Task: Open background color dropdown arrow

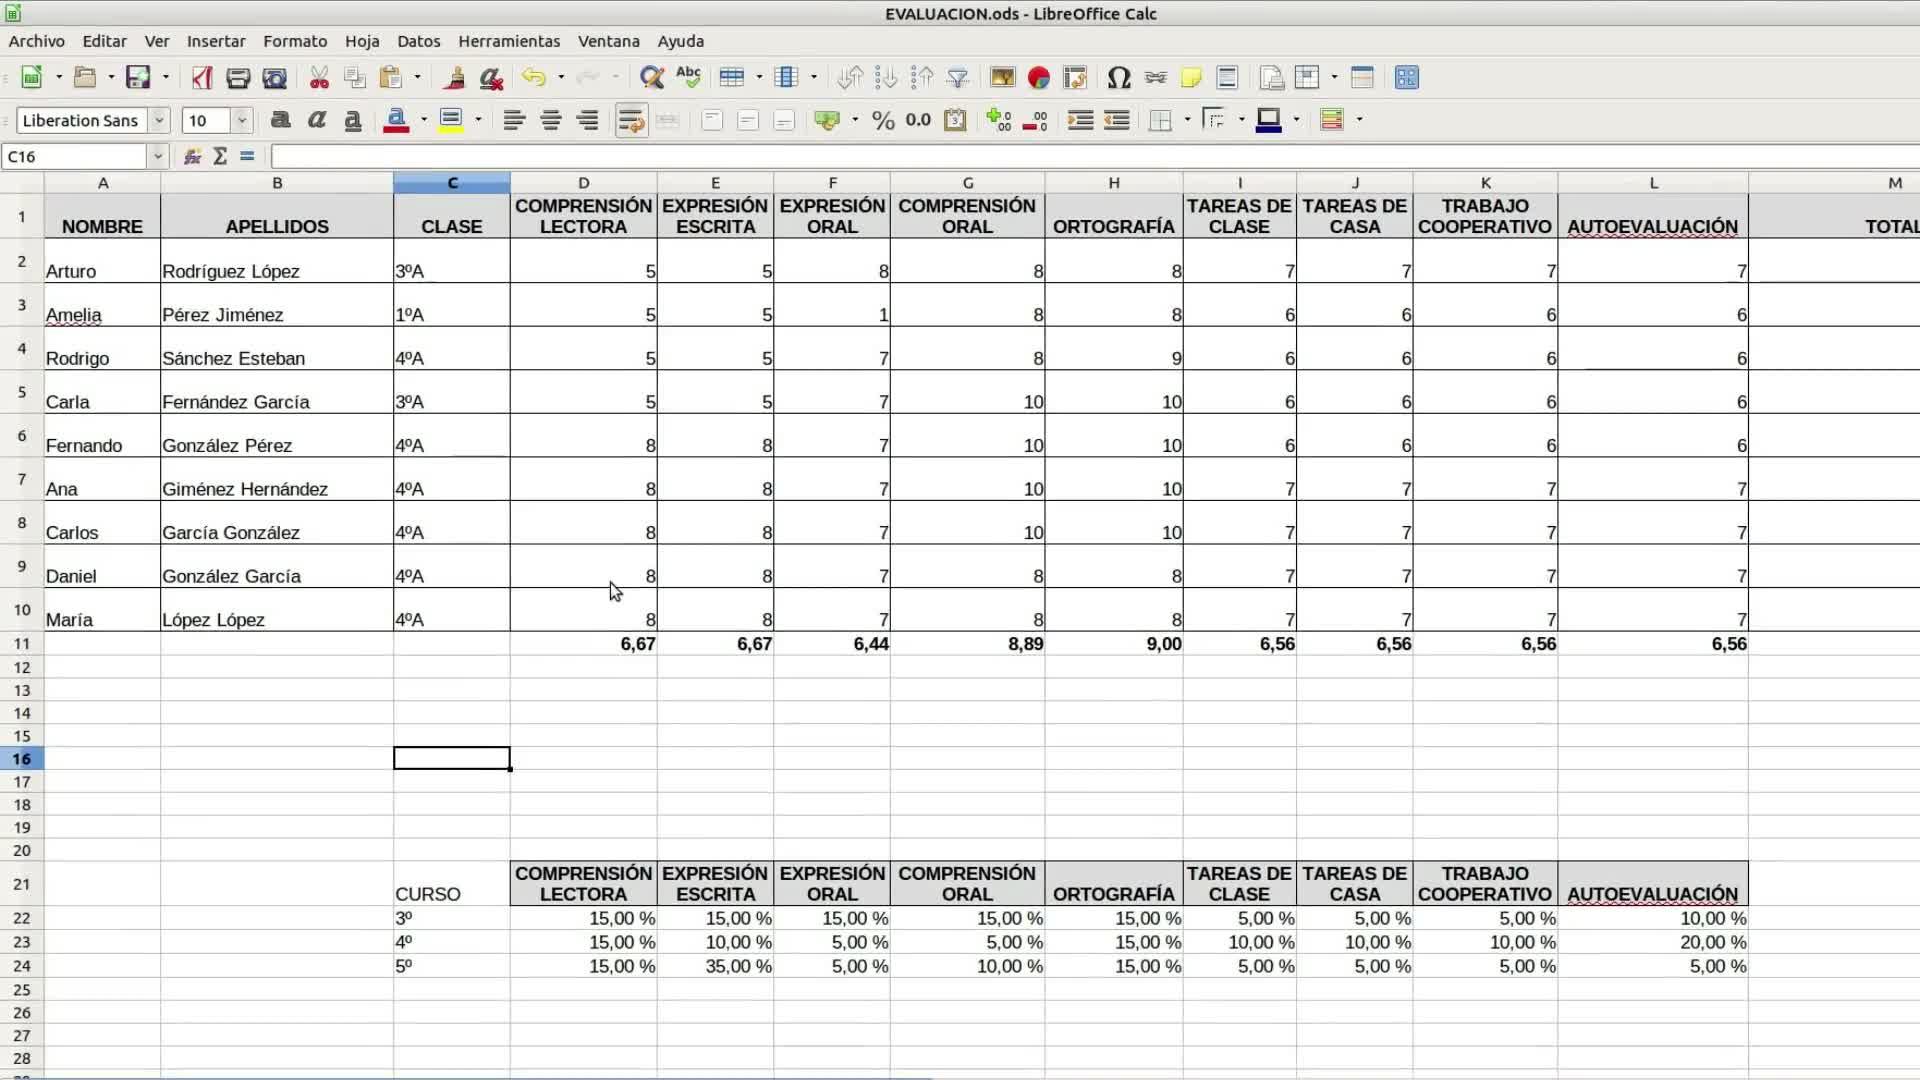Action: pyautogui.click(x=478, y=121)
